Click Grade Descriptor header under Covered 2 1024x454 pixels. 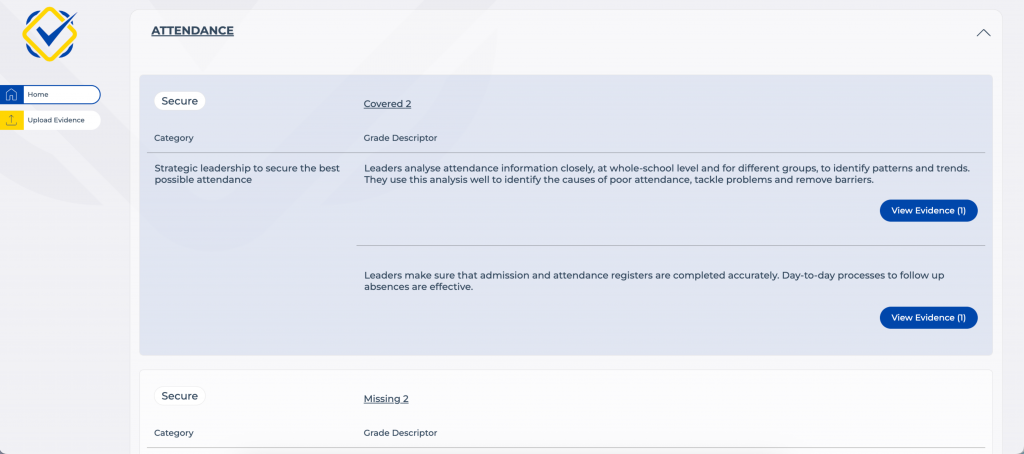(400, 138)
